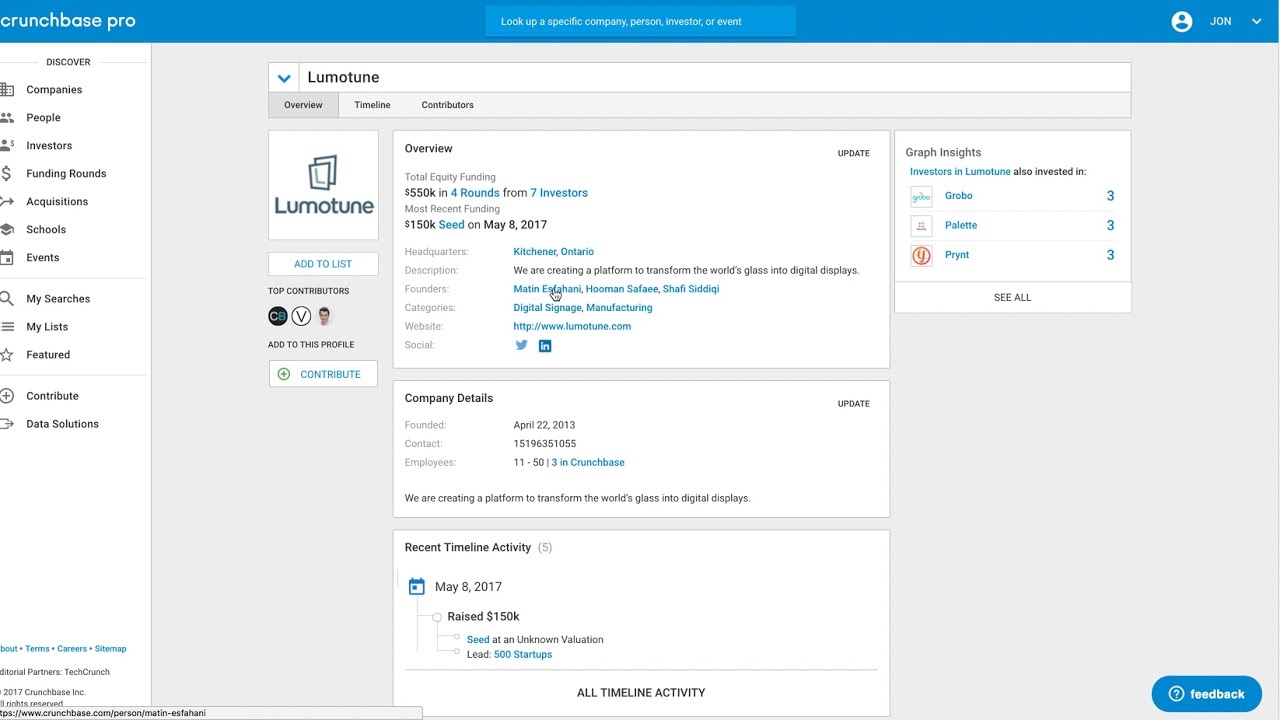This screenshot has height=720, width=1280.
Task: Switch to the Timeline tab
Action: [372, 104]
